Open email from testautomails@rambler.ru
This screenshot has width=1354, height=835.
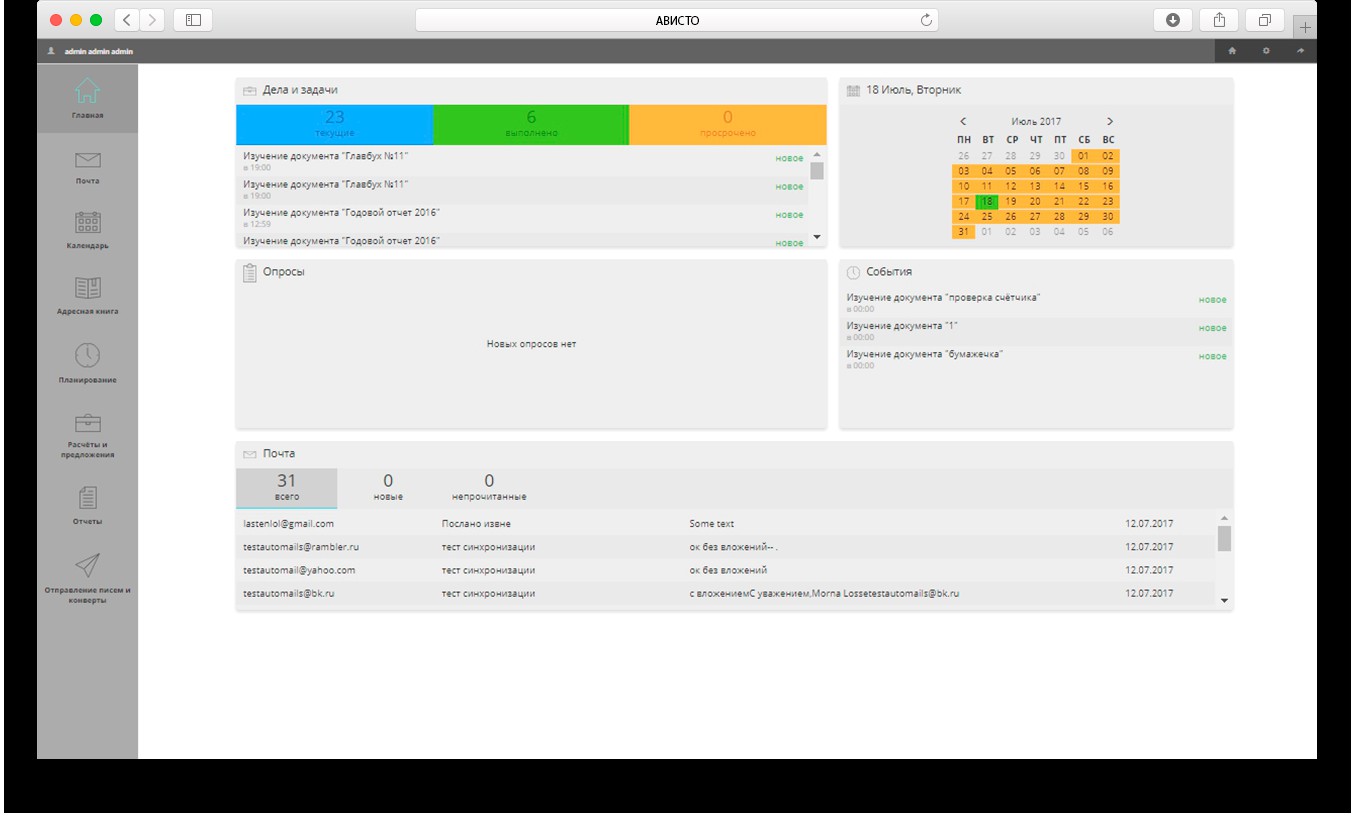coord(726,547)
